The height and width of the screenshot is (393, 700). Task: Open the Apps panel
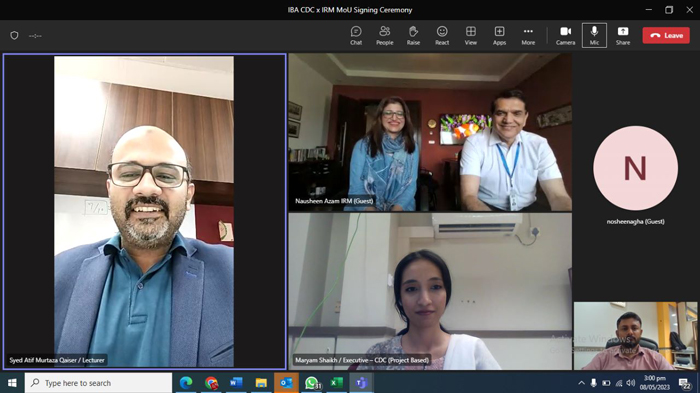click(x=499, y=35)
